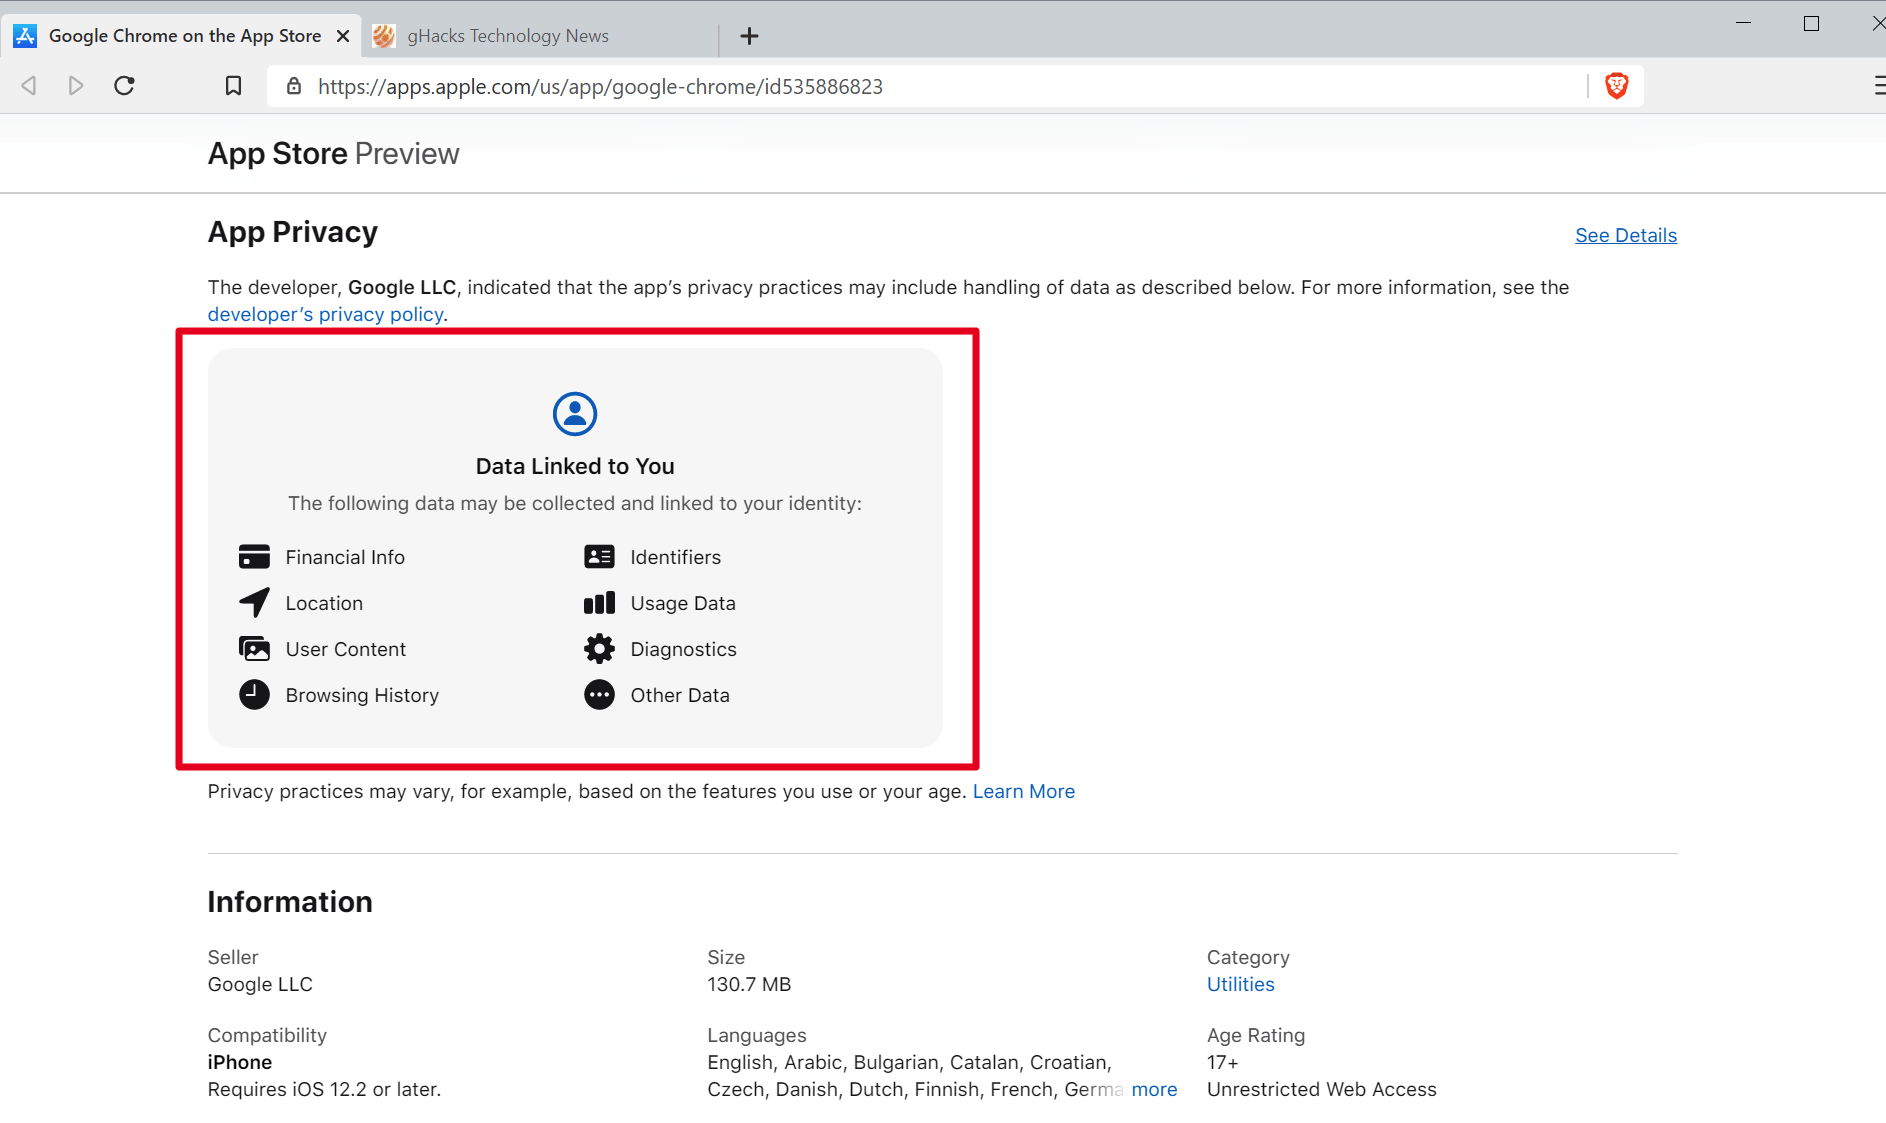Click the User Content photo icon
The width and height of the screenshot is (1886, 1123).
point(254,648)
